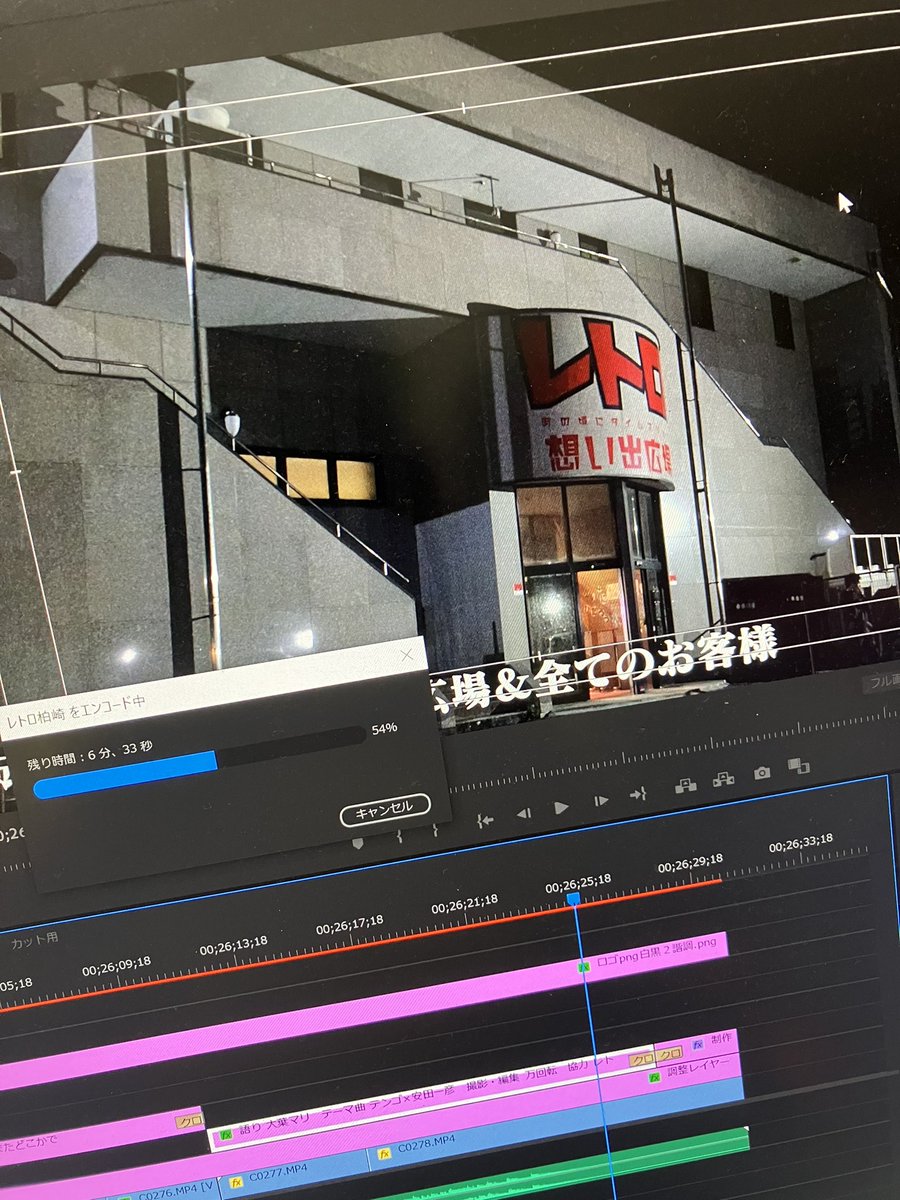Click the blue timeline playhead handle

coord(573,900)
